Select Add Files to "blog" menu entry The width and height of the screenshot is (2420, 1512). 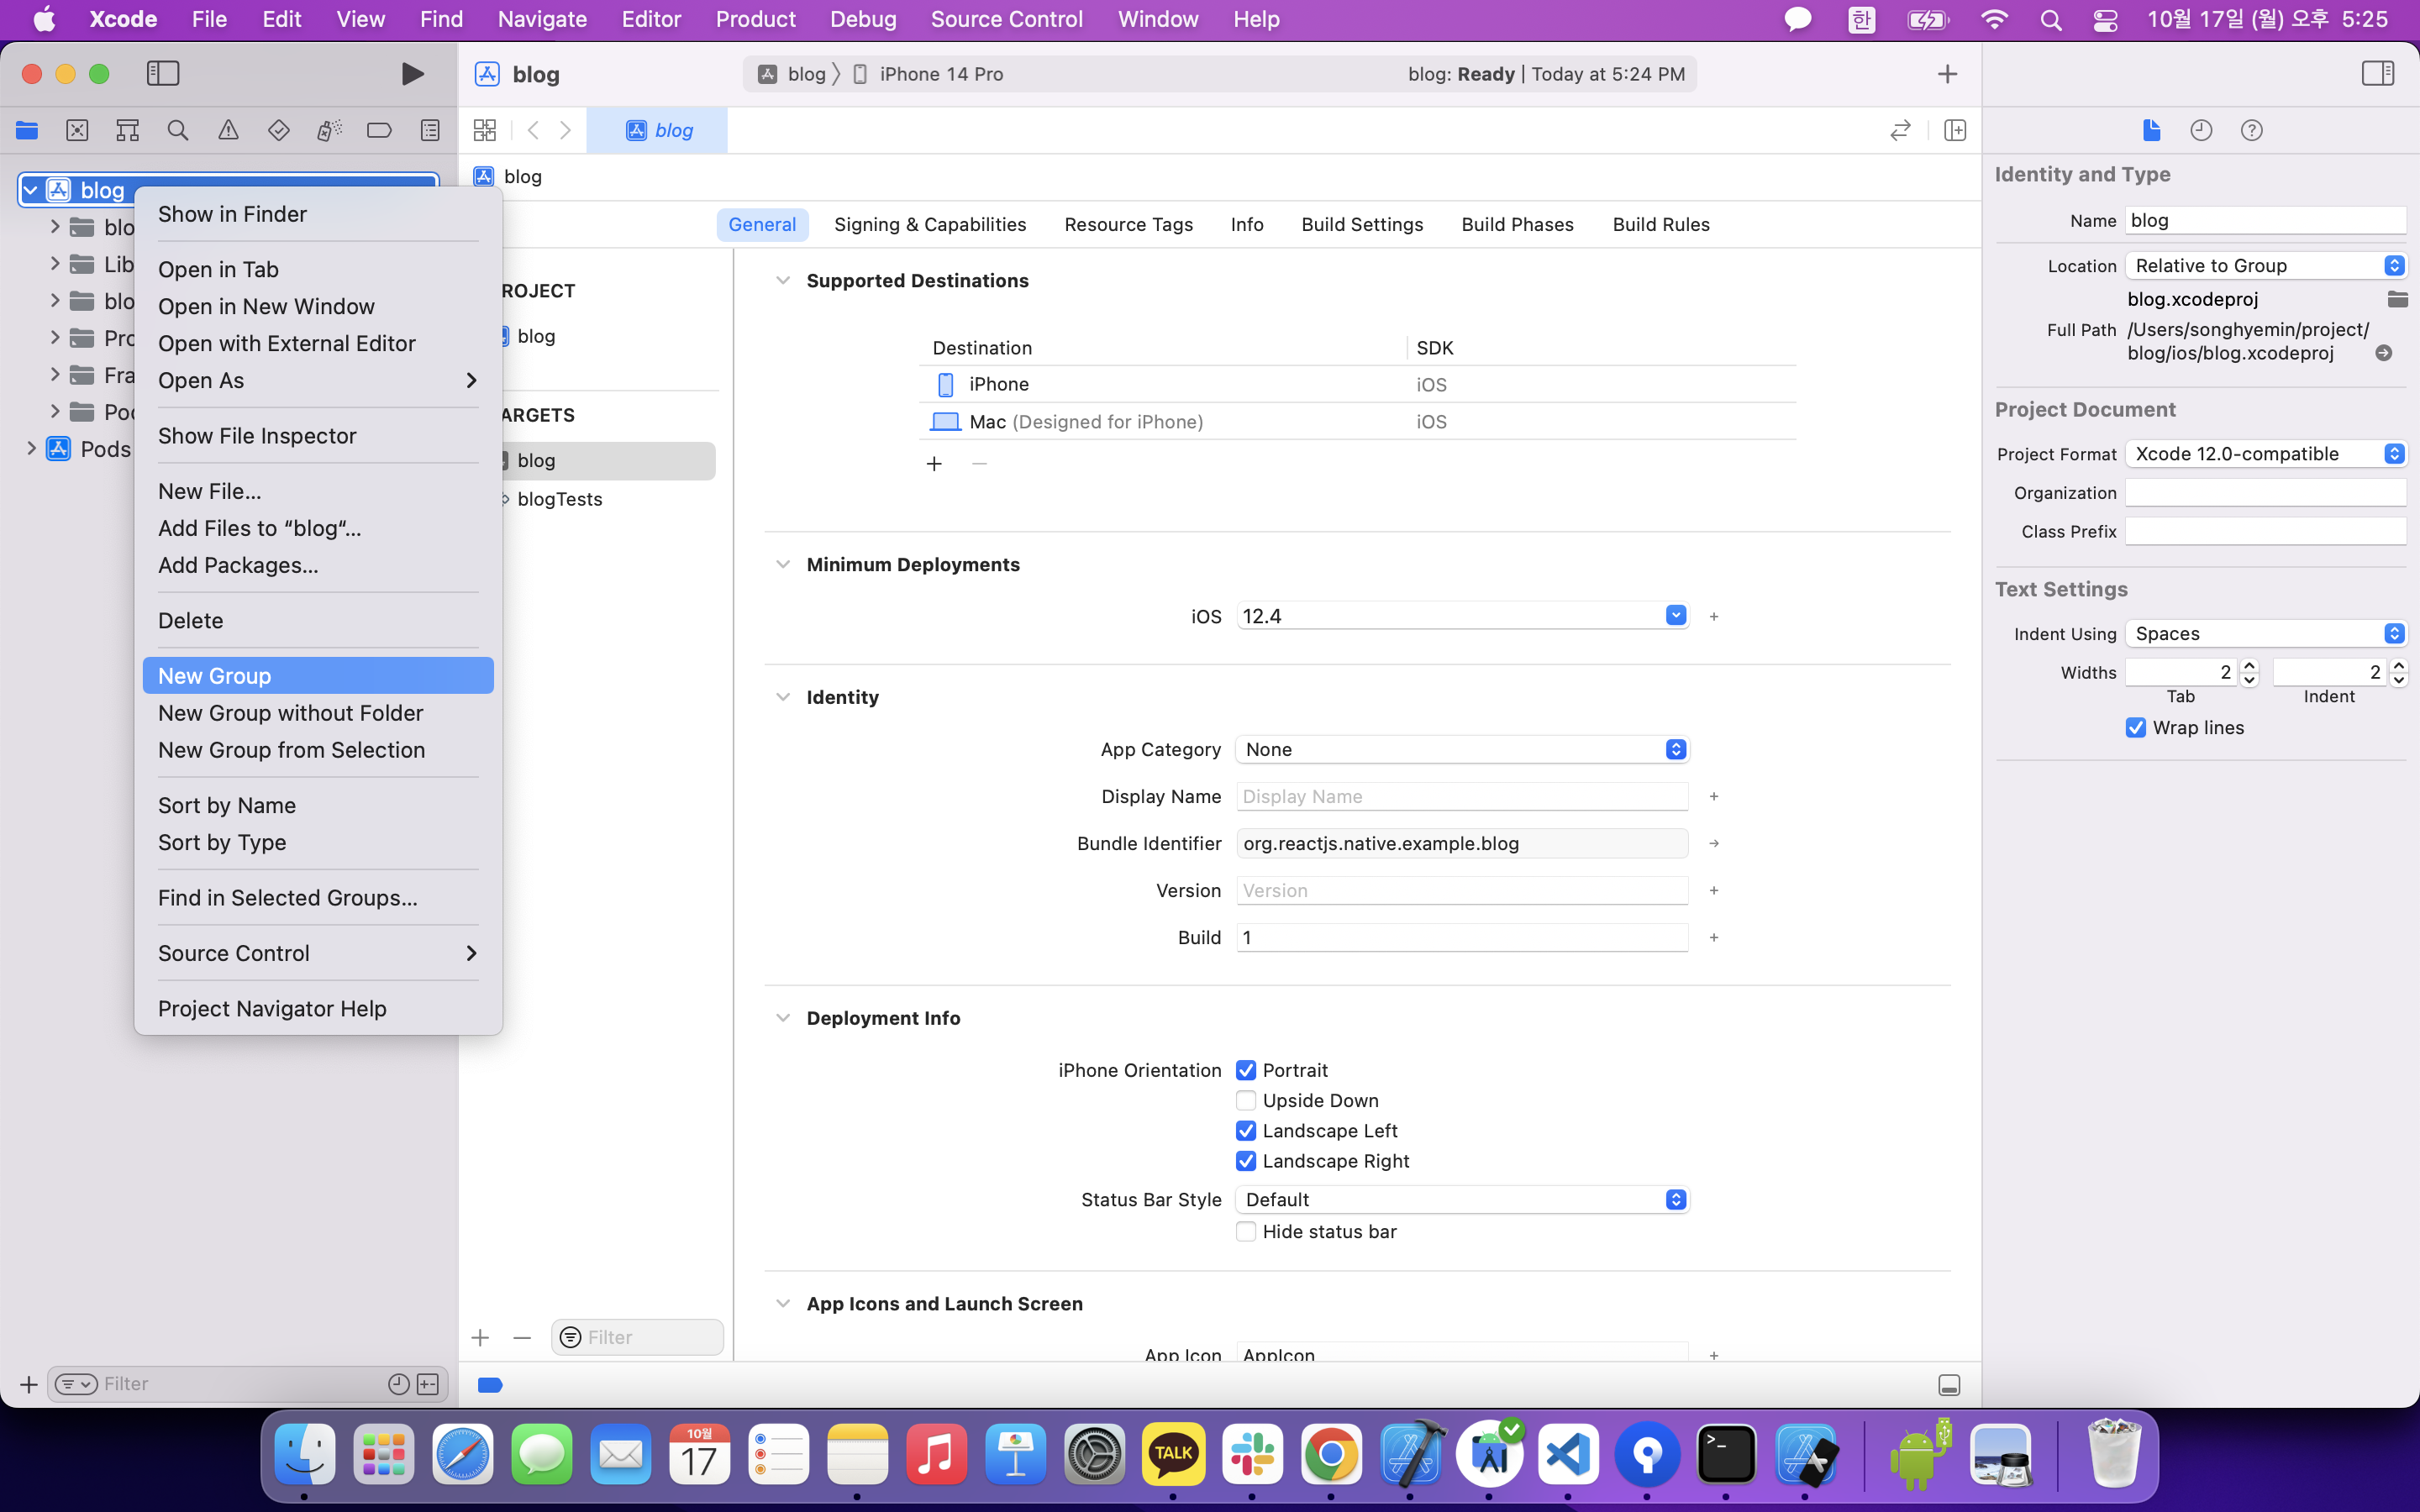coord(260,528)
